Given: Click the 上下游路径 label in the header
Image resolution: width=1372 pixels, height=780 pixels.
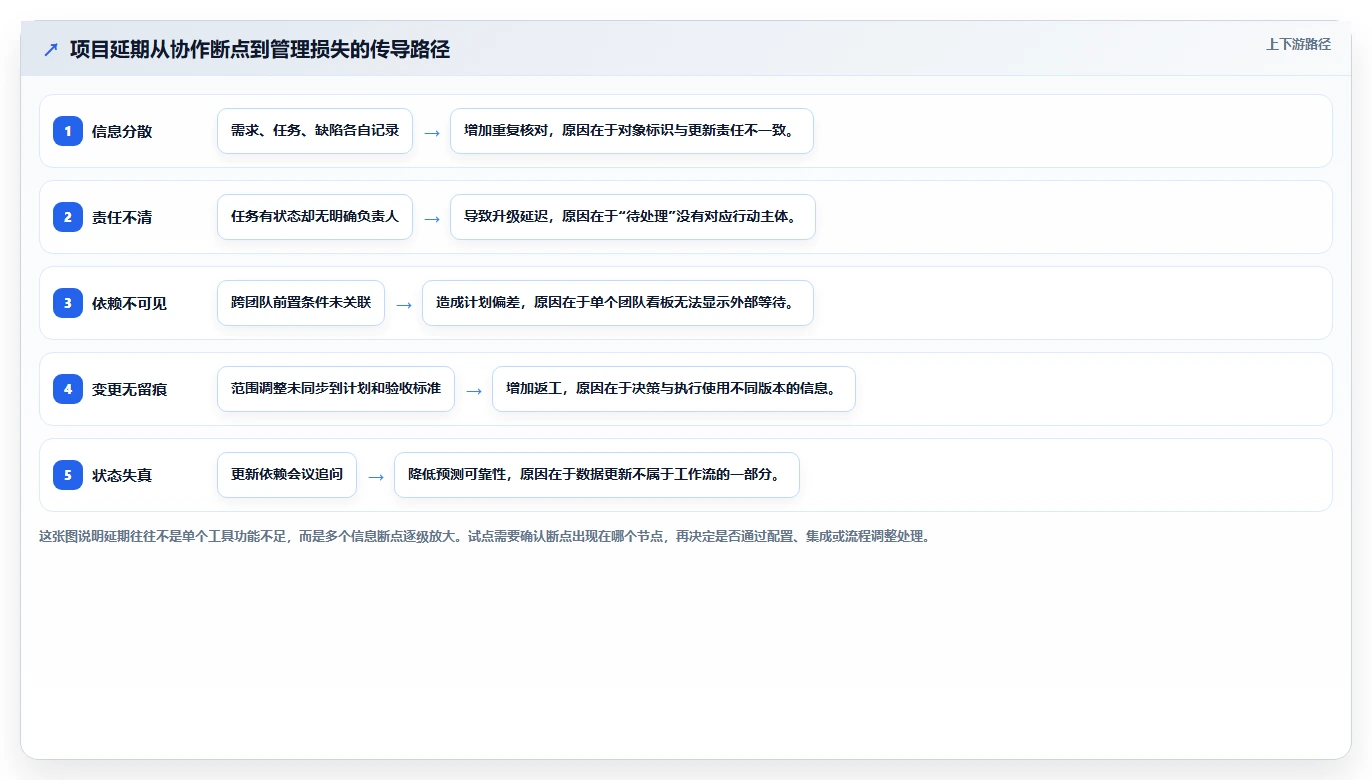Looking at the screenshot, I should point(1298,44).
